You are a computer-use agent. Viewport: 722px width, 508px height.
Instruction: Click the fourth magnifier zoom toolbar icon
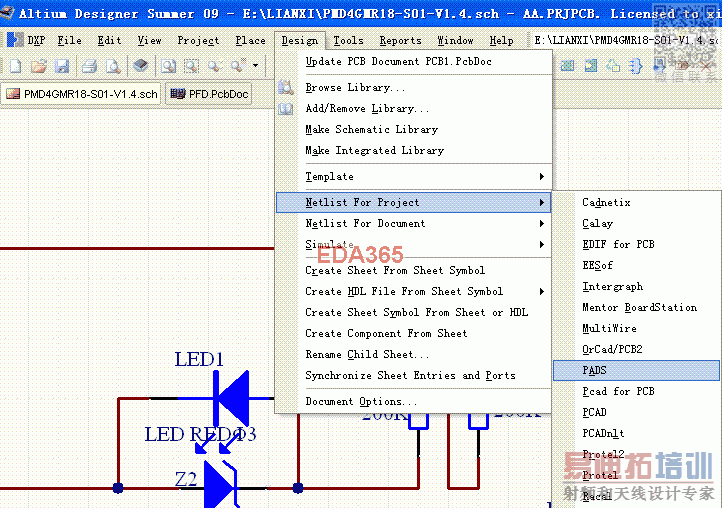239,65
